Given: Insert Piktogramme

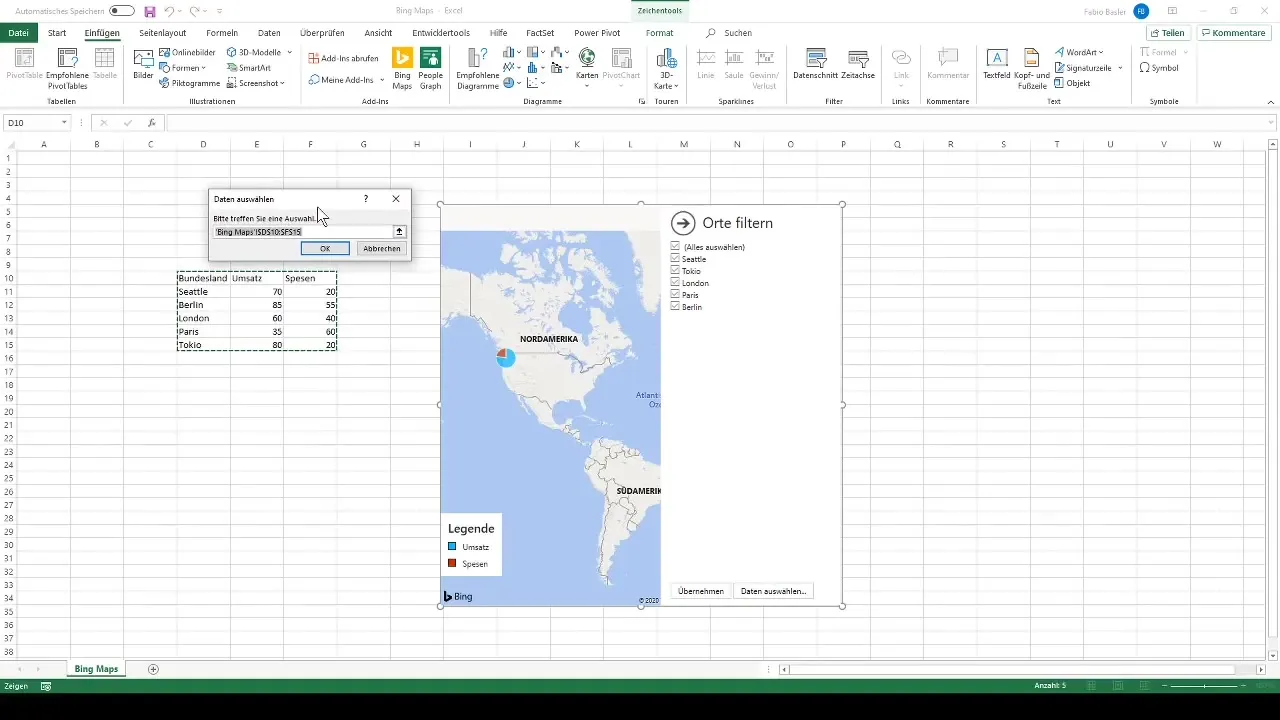Looking at the screenshot, I should (189, 83).
